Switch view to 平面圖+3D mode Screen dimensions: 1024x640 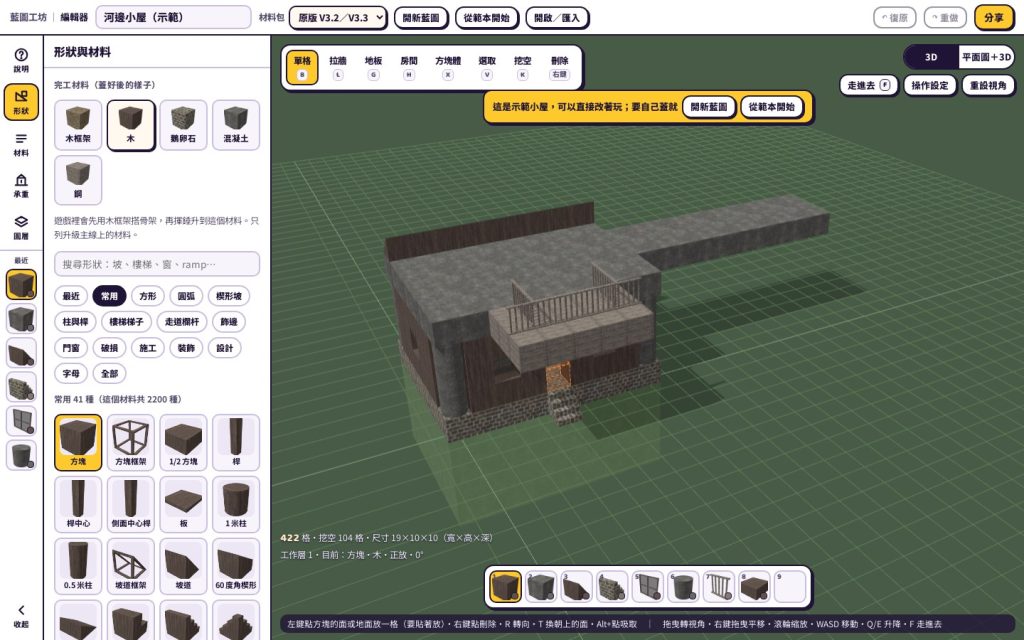(x=986, y=57)
